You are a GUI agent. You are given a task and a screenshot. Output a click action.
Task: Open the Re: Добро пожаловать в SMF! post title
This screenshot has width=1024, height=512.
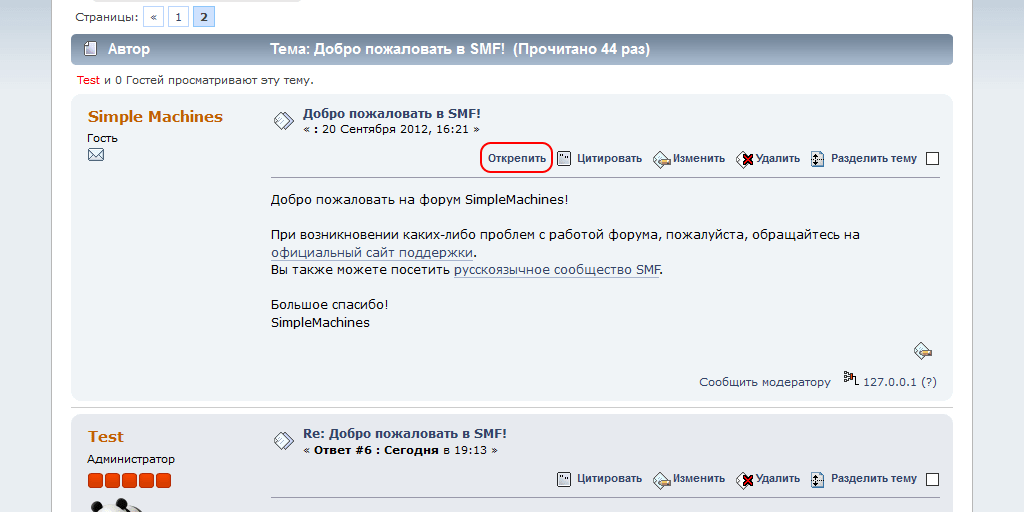pos(405,434)
